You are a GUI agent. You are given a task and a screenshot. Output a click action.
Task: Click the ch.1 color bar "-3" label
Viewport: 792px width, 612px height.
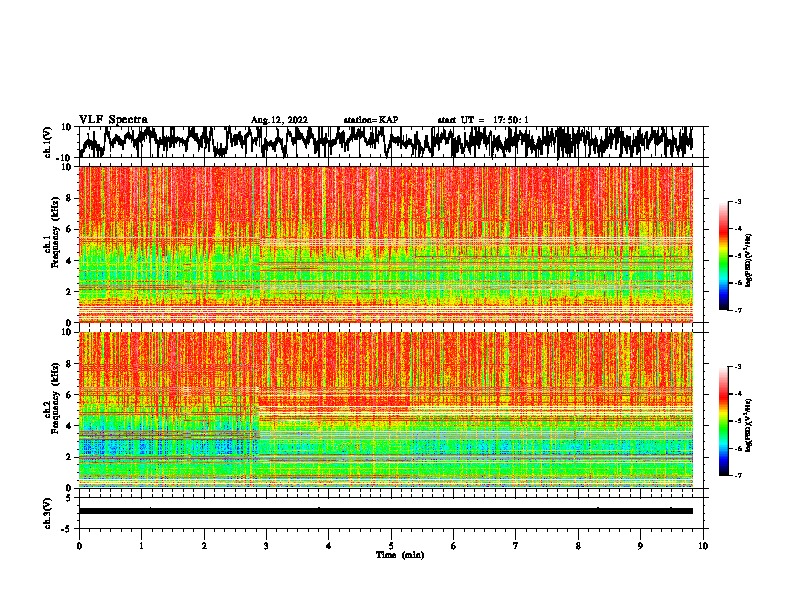coord(738,202)
